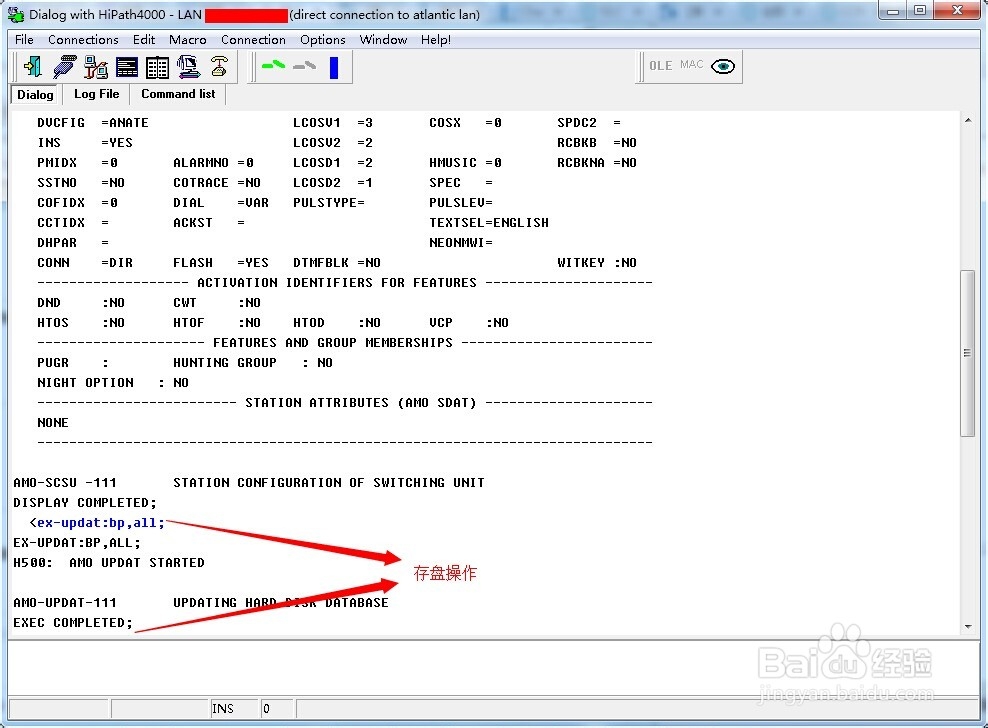Open the Macro menu
This screenshot has height=728, width=988.
point(188,40)
